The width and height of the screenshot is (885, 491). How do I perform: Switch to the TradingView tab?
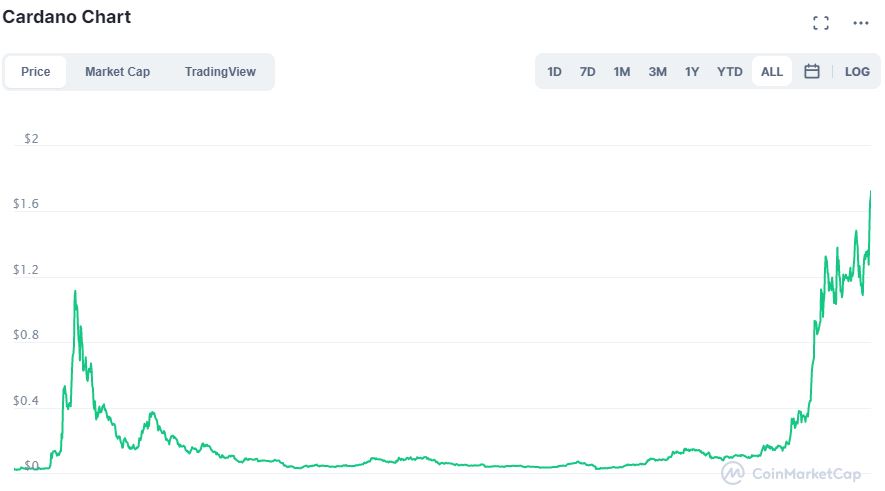click(x=220, y=72)
